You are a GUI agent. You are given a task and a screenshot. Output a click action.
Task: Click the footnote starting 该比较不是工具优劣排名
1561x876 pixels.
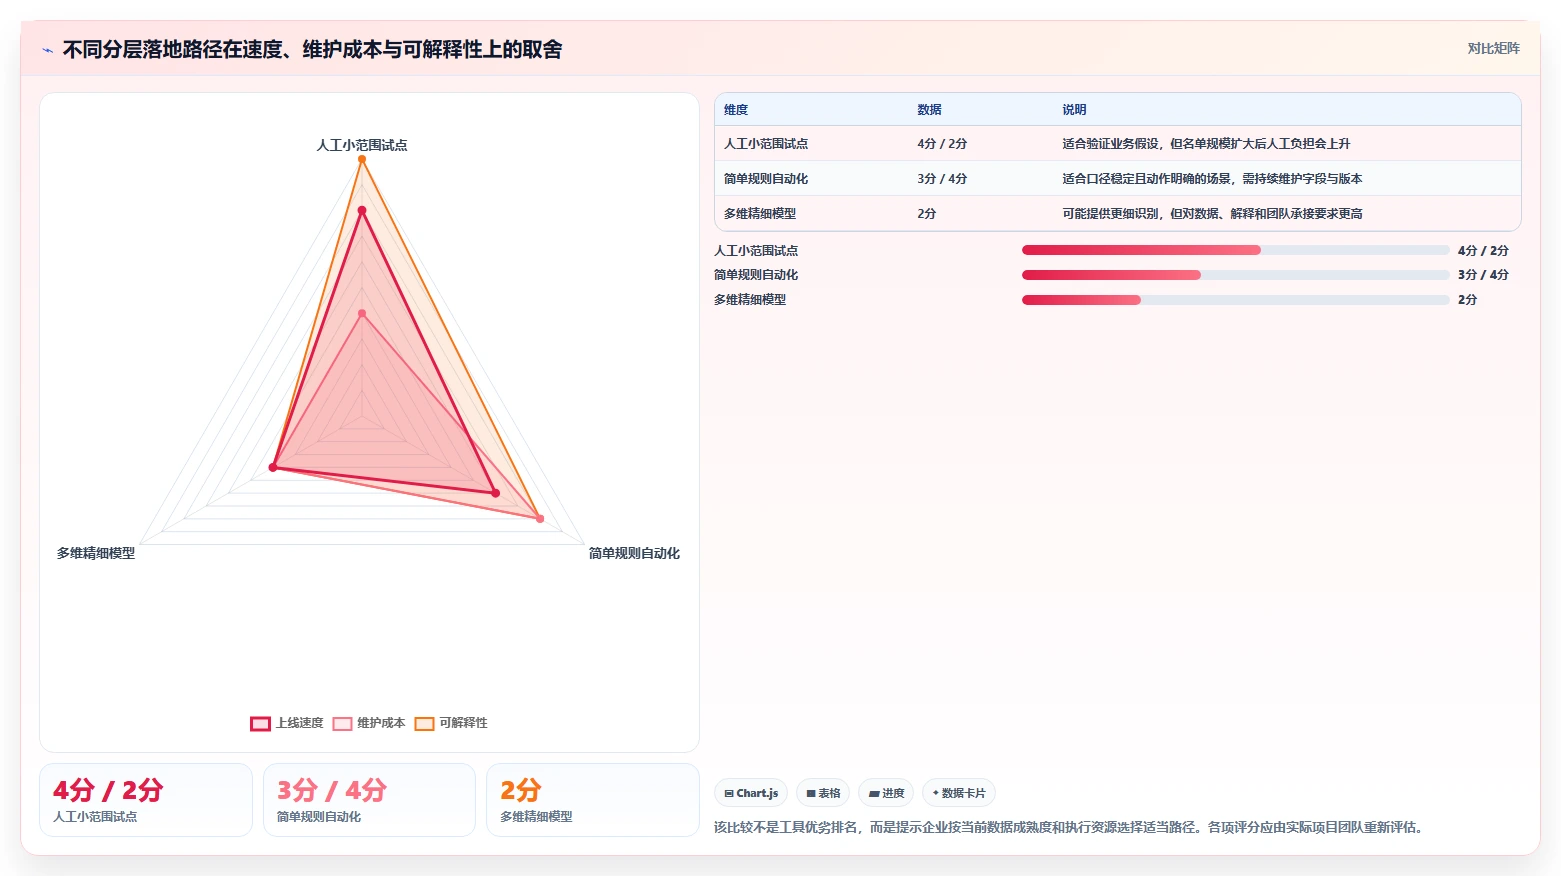click(1070, 827)
